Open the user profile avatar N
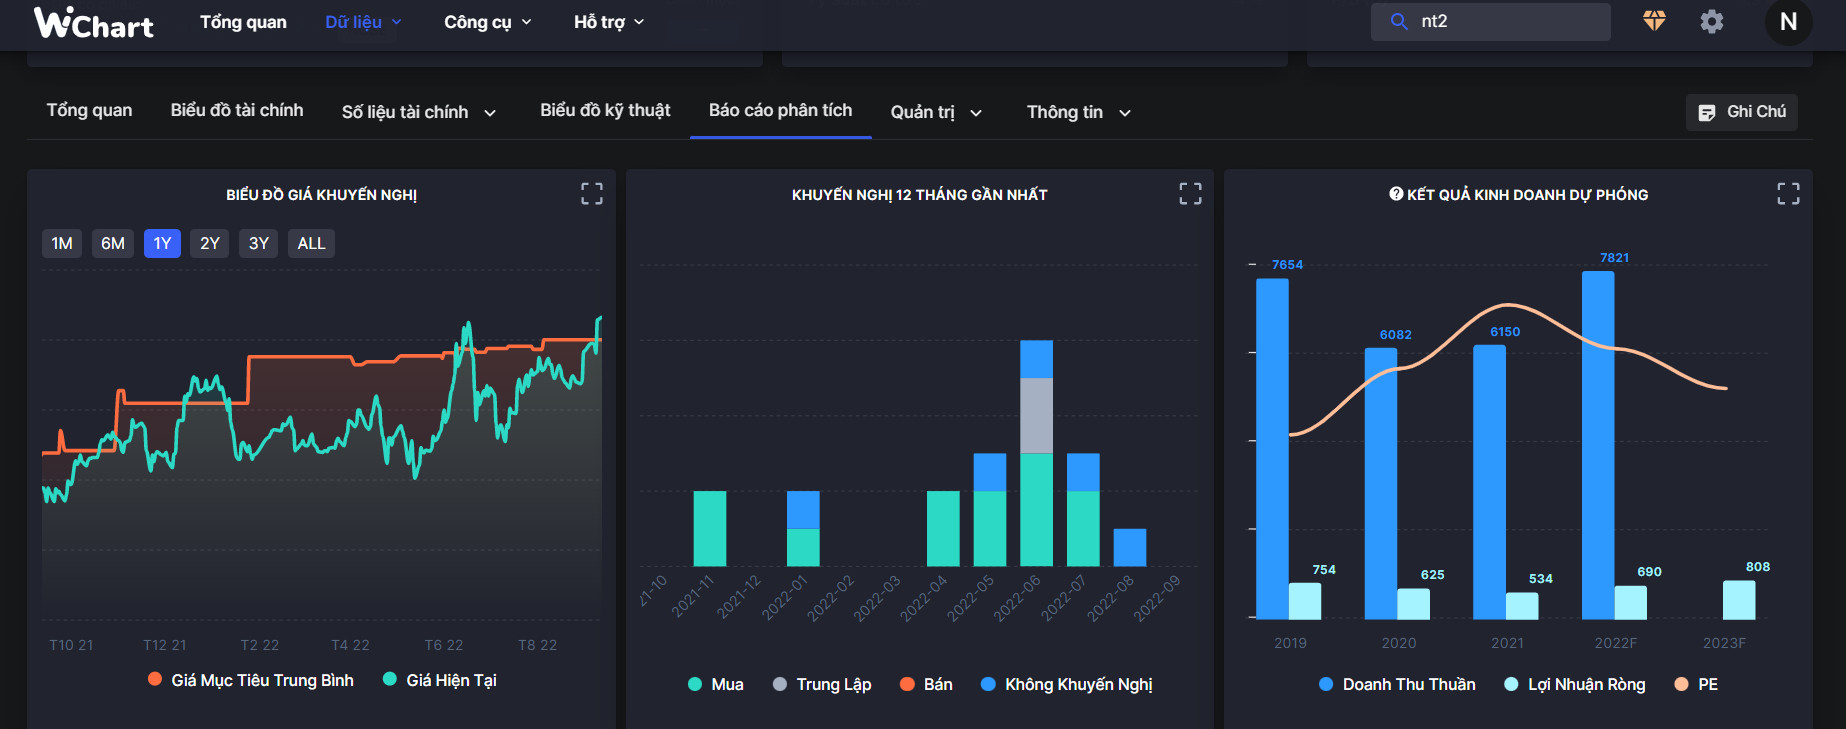The image size is (1846, 729). click(1788, 21)
